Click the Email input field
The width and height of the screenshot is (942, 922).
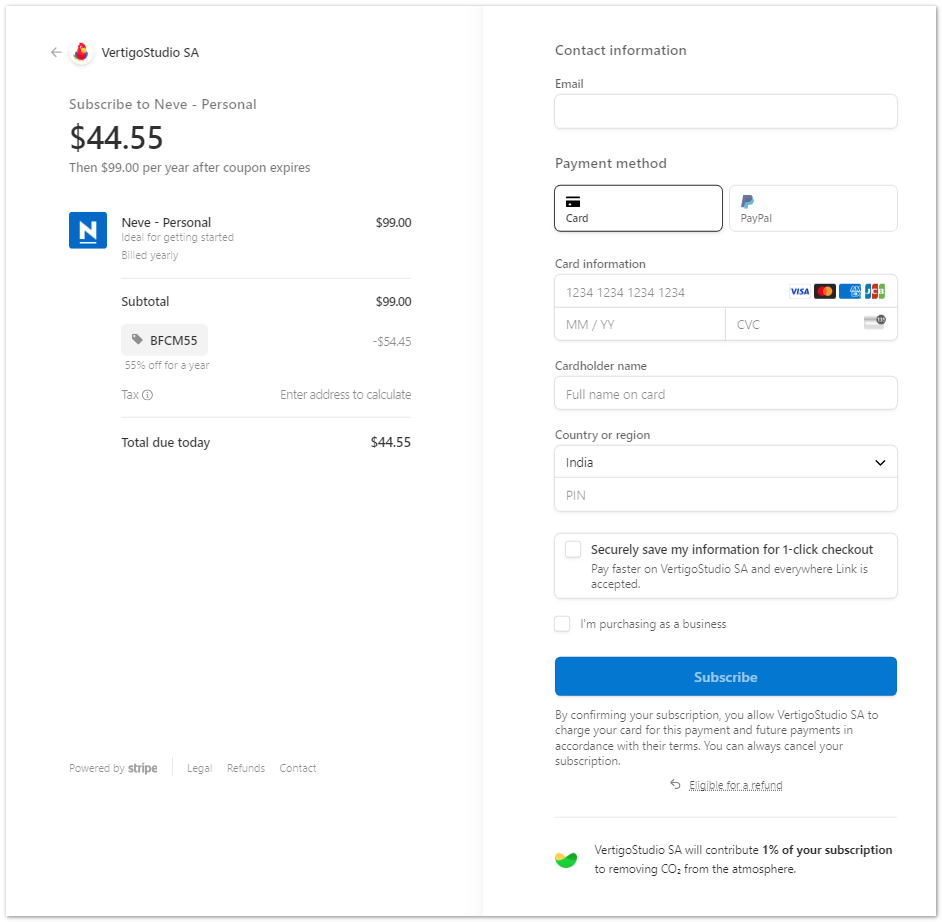725,111
